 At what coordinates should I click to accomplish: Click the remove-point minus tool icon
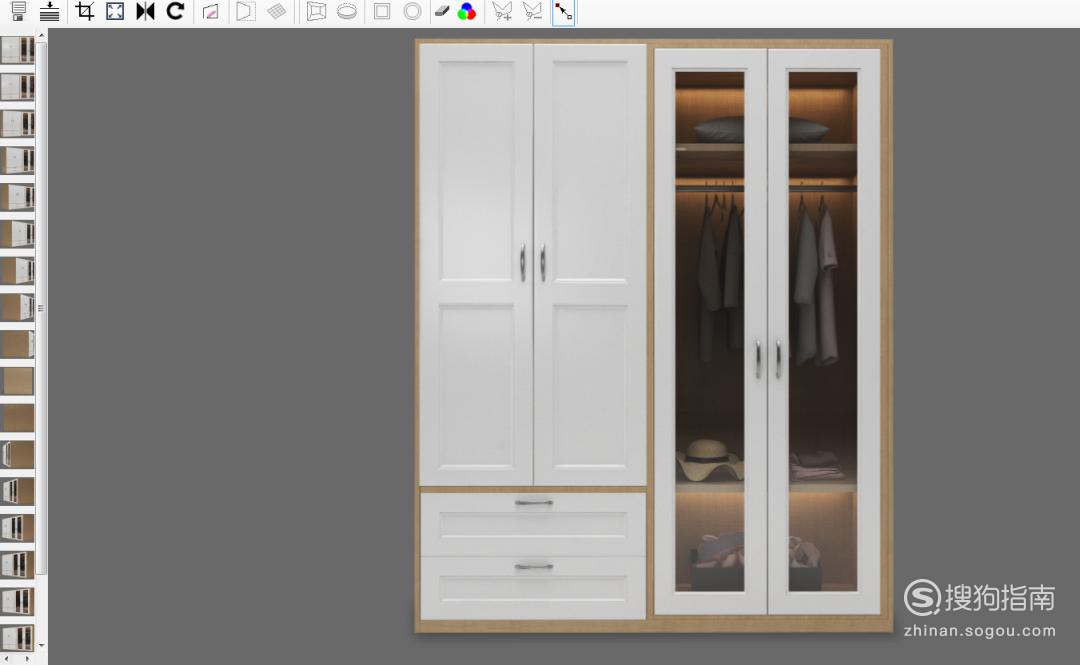point(532,12)
